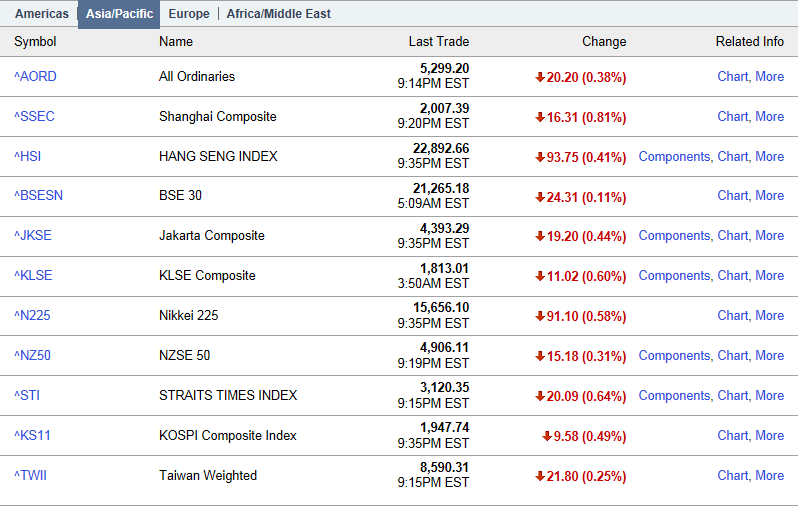Click the ^KS11 ticker symbol

(x=32, y=435)
